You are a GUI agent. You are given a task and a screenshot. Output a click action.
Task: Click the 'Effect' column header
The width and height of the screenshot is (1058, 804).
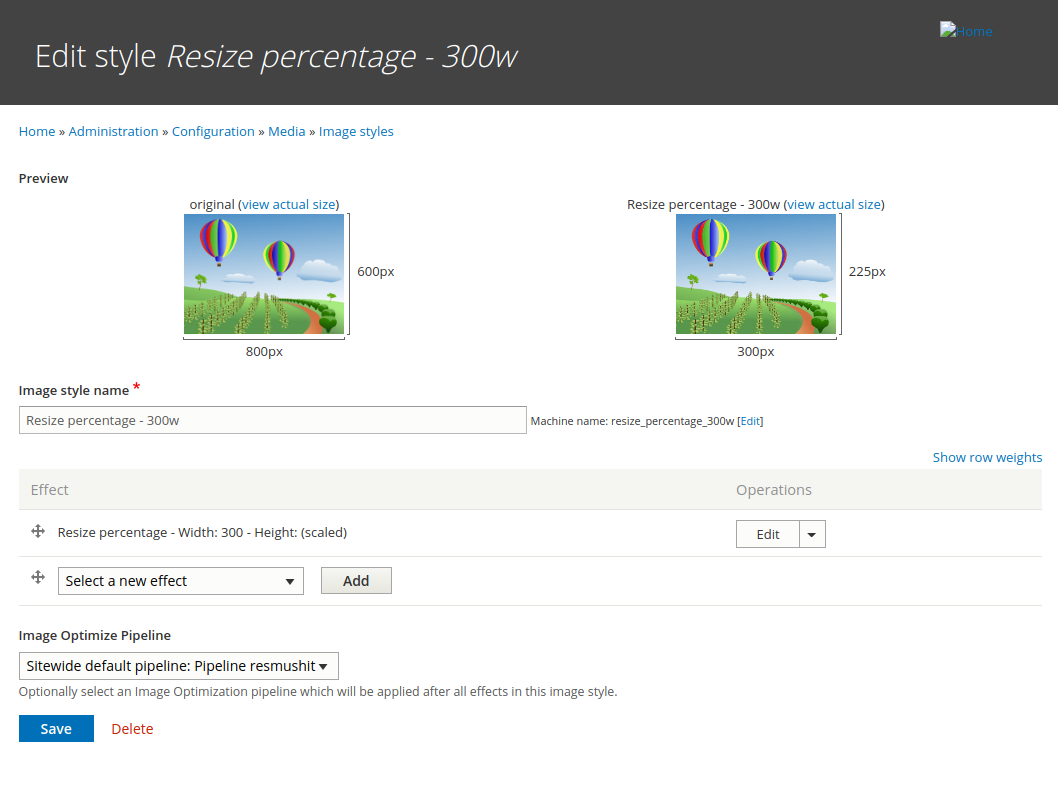tap(49, 490)
